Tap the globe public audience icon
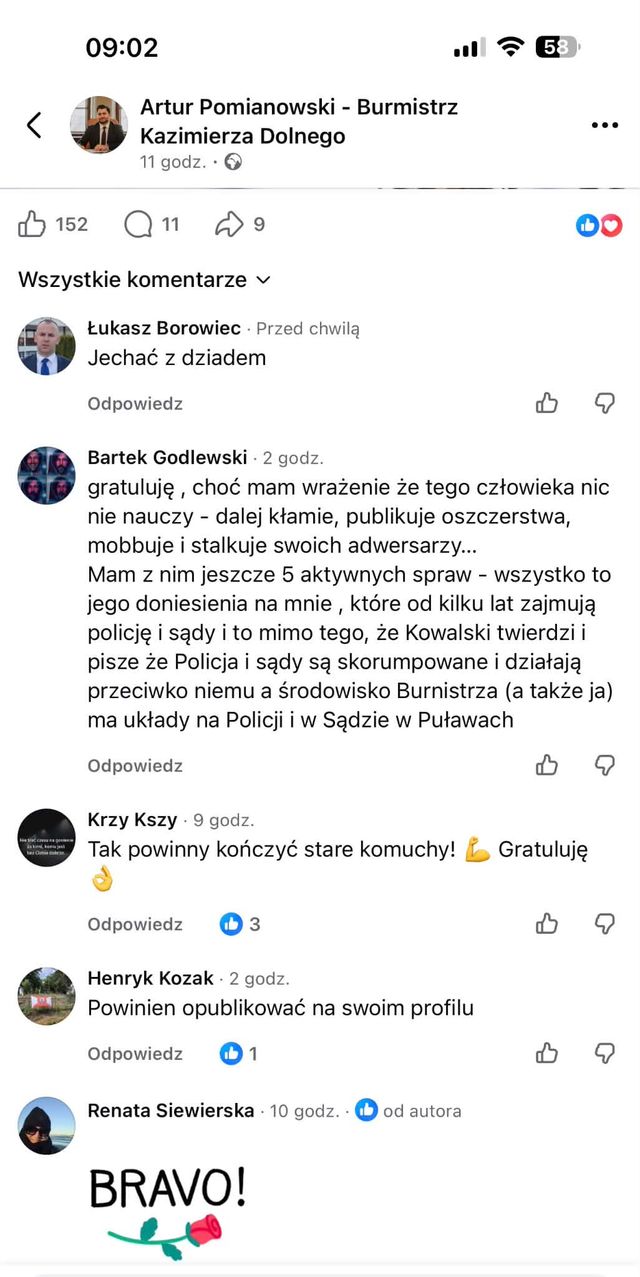640x1277 pixels. (x=234, y=161)
